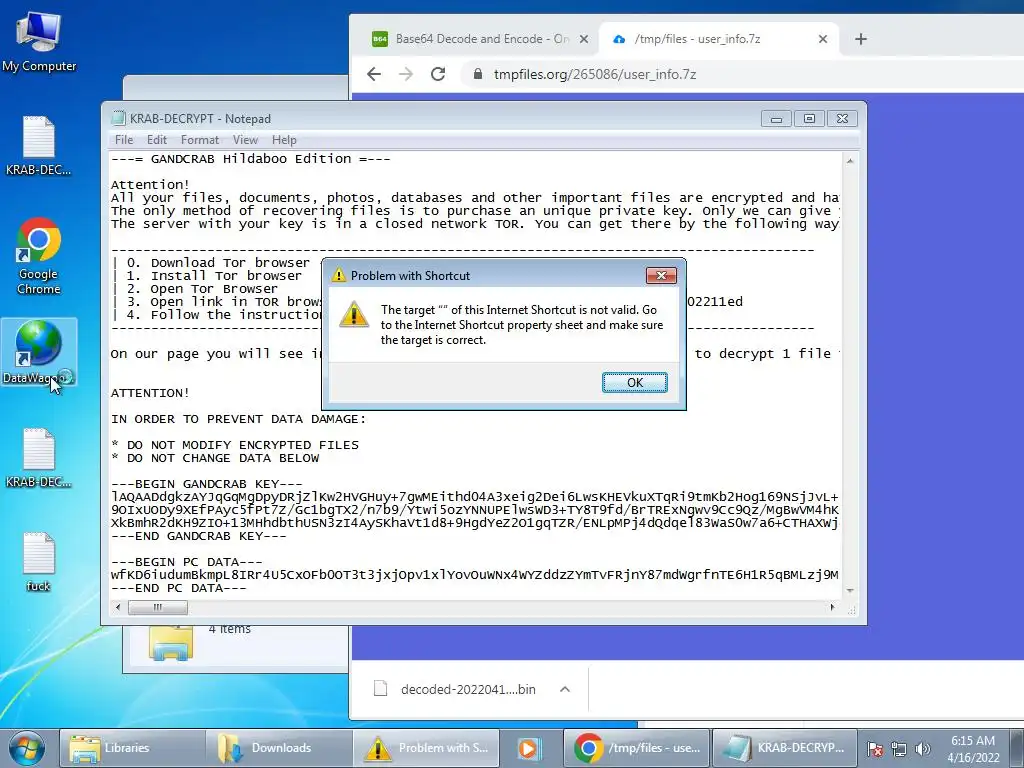Open the volume speaker tray icon
This screenshot has height=768, width=1024.
(x=922, y=749)
